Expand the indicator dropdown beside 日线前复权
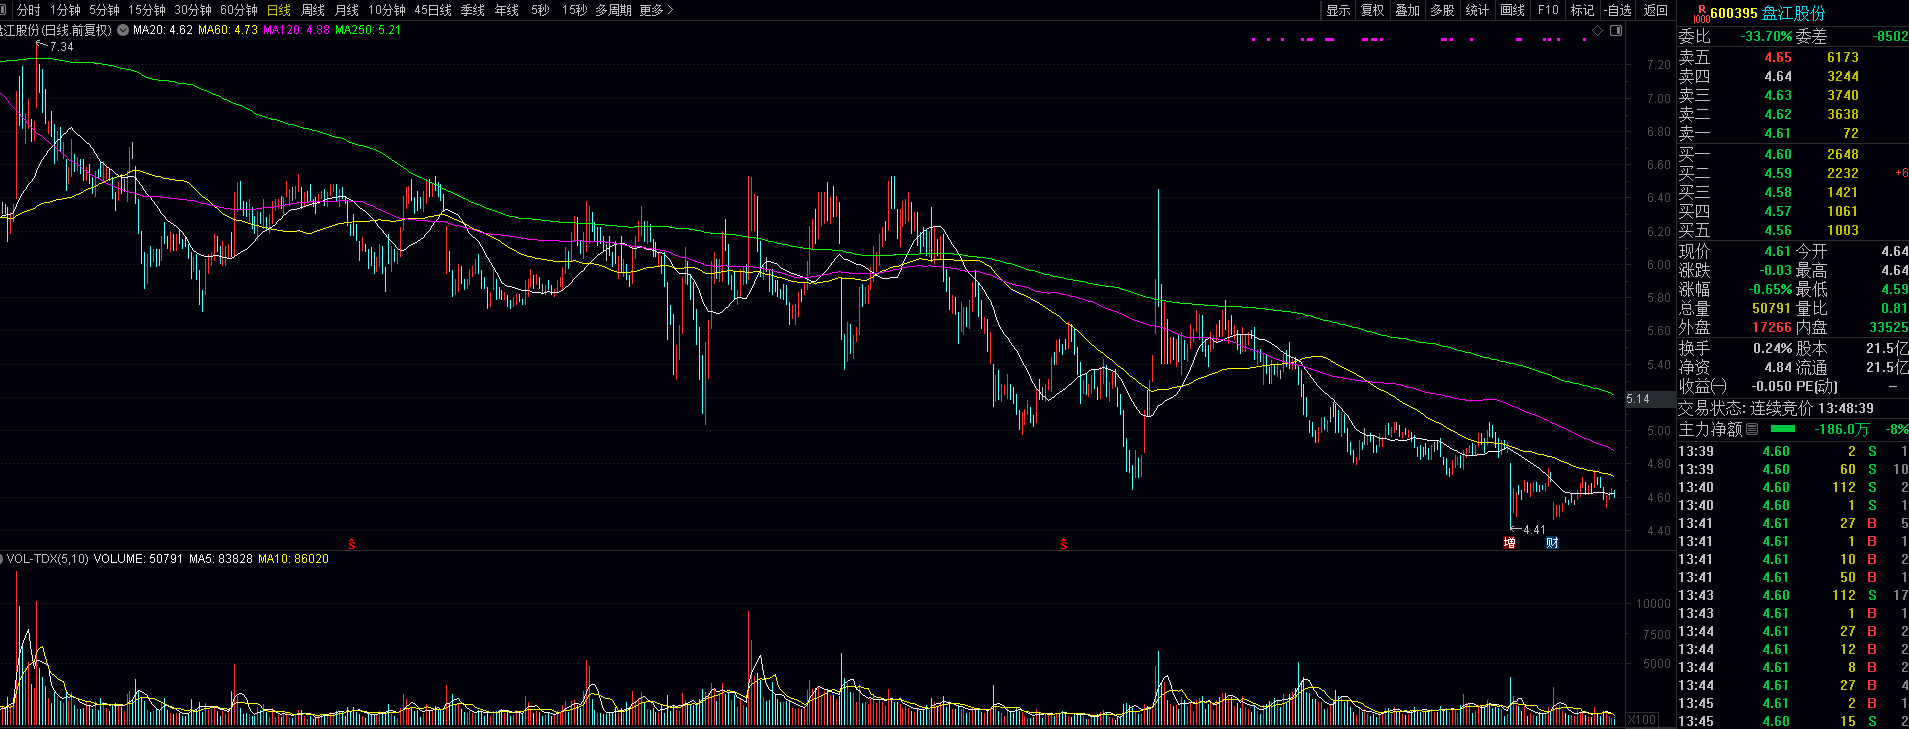The height and width of the screenshot is (729, 1909). click(123, 30)
